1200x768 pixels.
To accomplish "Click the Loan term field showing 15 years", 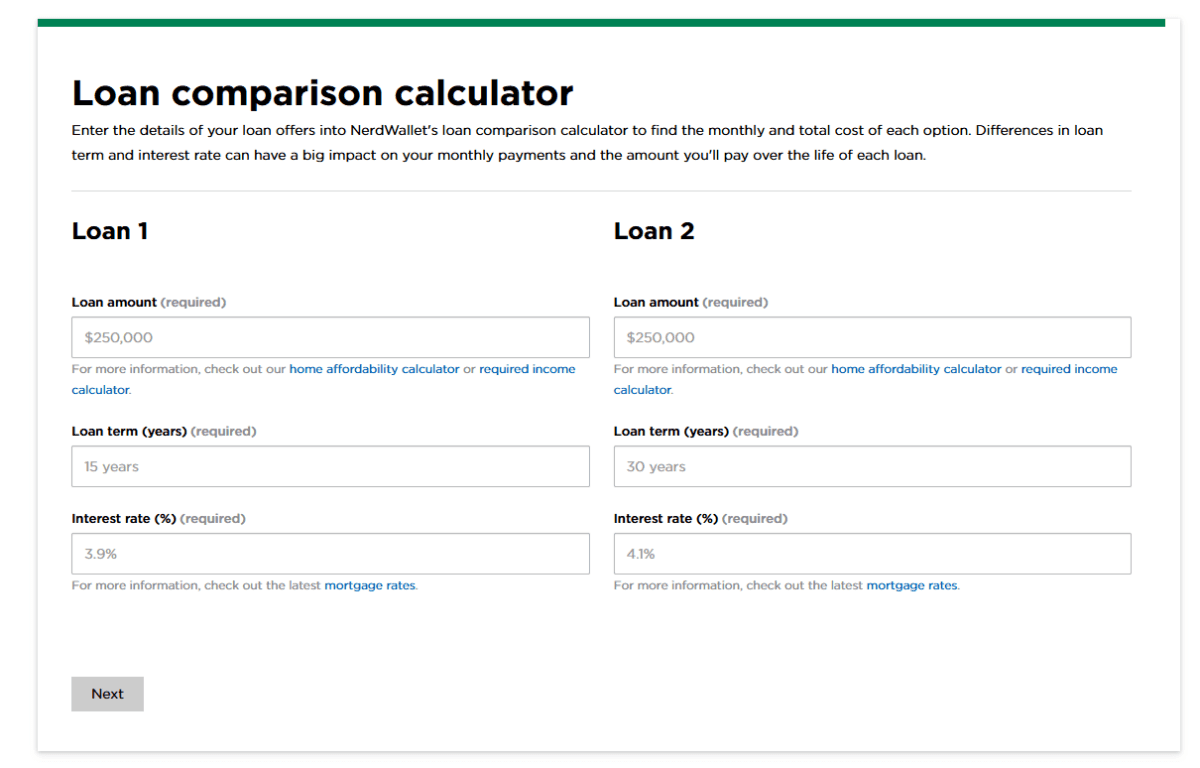I will pyautogui.click(x=330, y=466).
